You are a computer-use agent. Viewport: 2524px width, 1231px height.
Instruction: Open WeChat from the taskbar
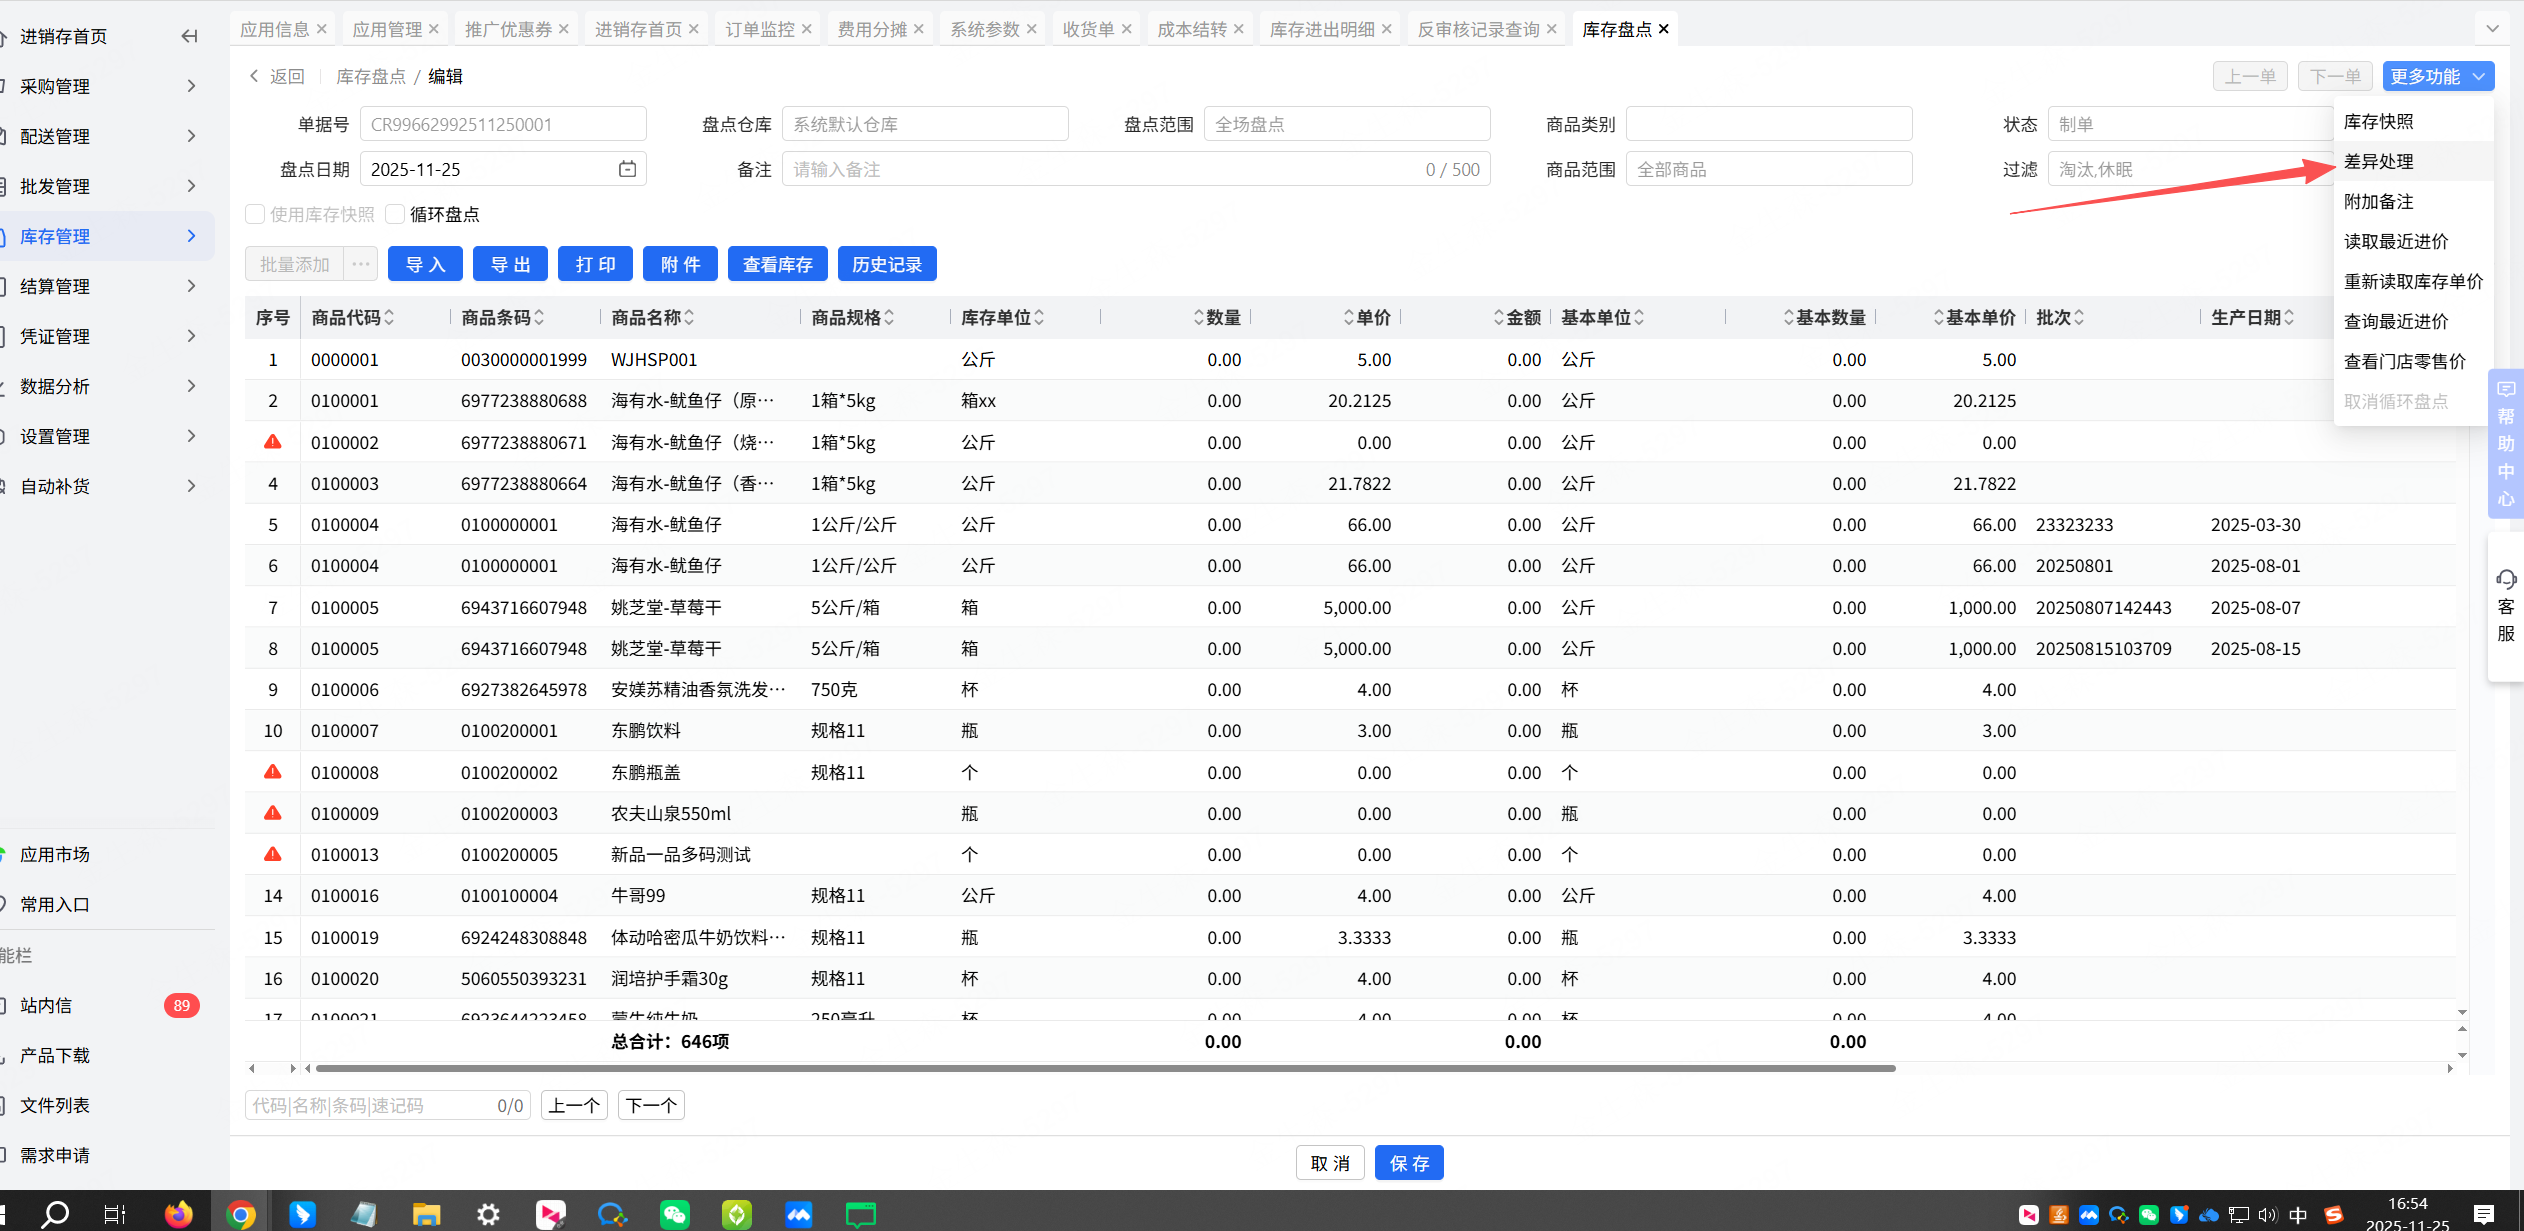675,1214
